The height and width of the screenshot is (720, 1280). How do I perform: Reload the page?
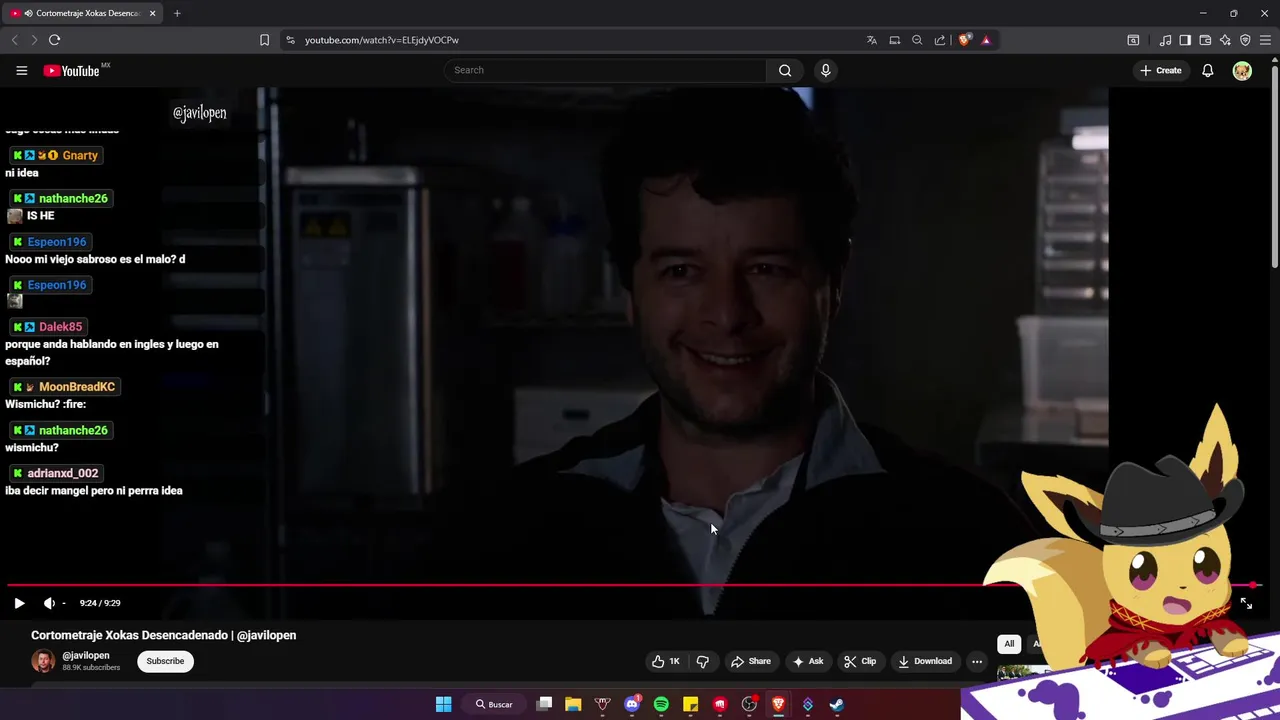[54, 40]
